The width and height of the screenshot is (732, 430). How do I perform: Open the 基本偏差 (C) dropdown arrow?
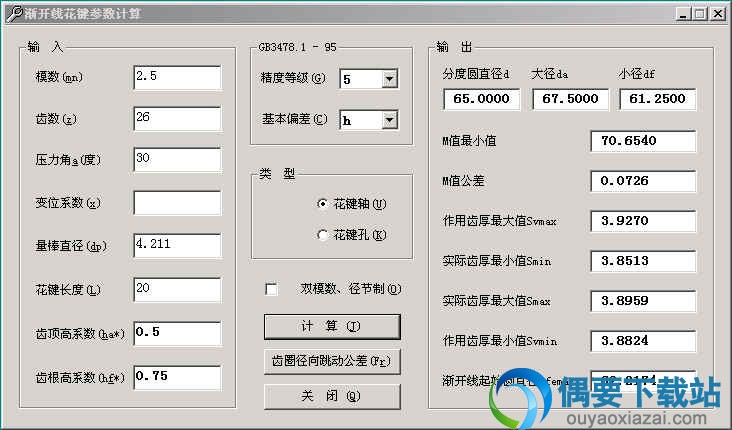click(x=389, y=120)
